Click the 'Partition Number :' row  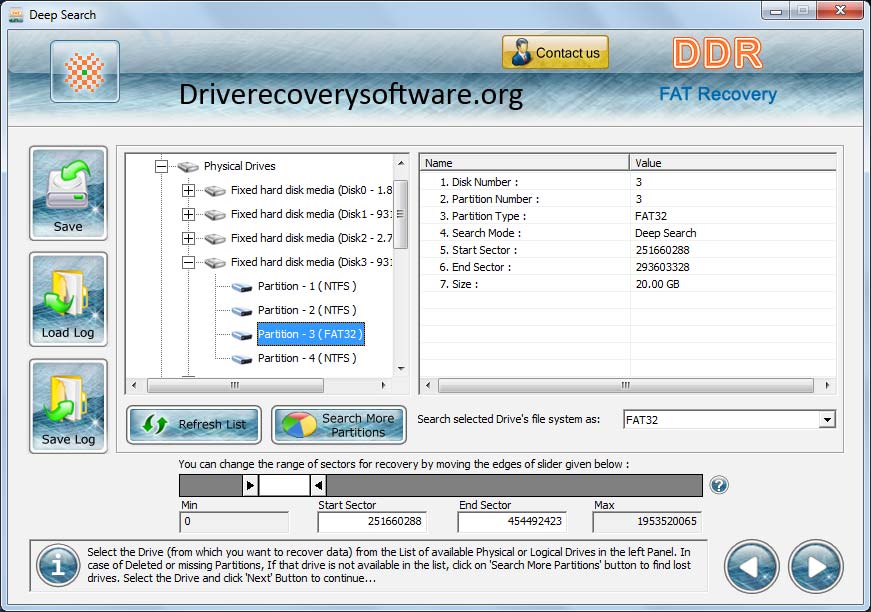(628, 199)
